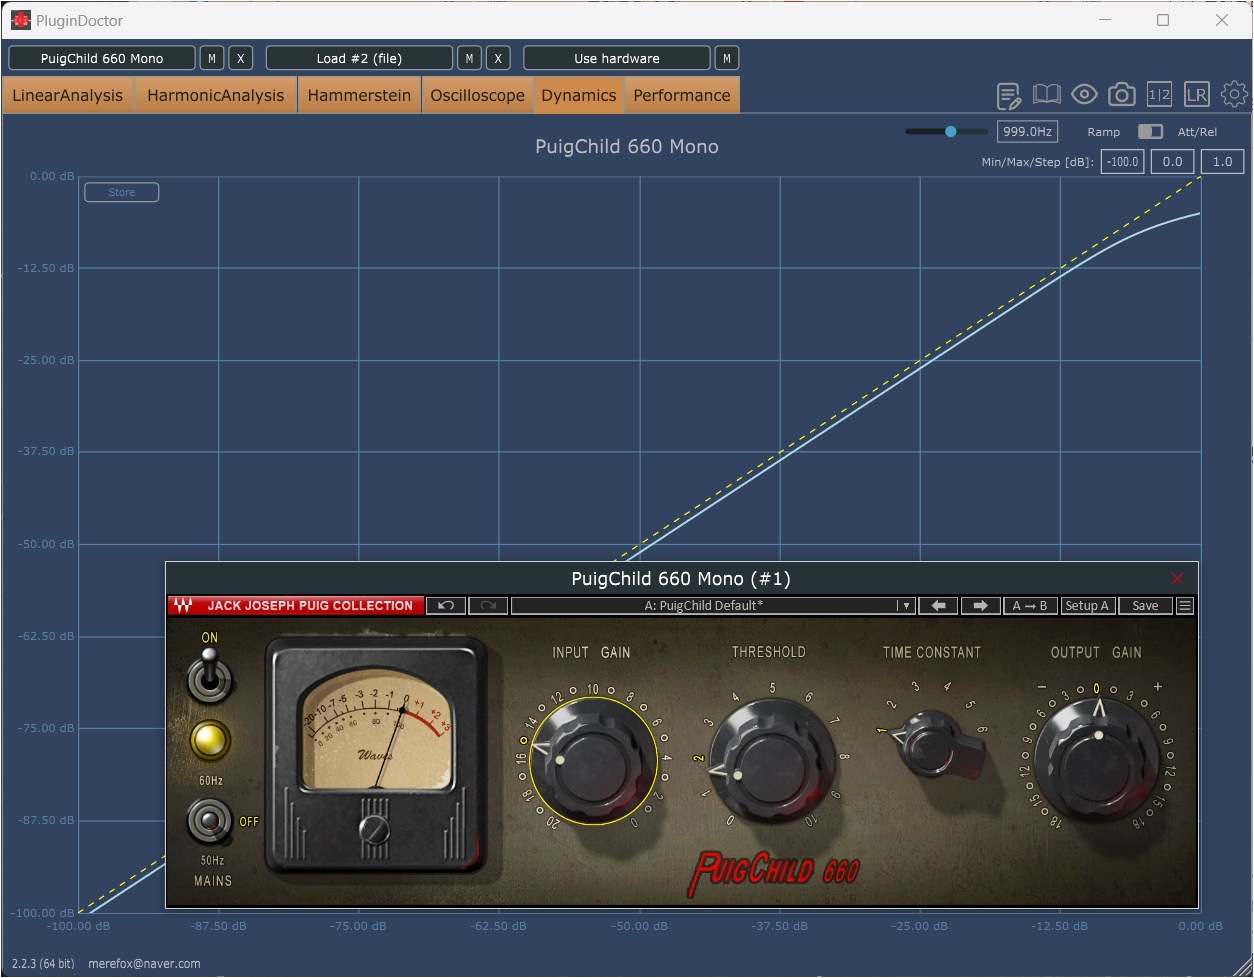Toggle the 50Hz mains OFF switch
This screenshot has width=1254, height=978.
(210, 821)
